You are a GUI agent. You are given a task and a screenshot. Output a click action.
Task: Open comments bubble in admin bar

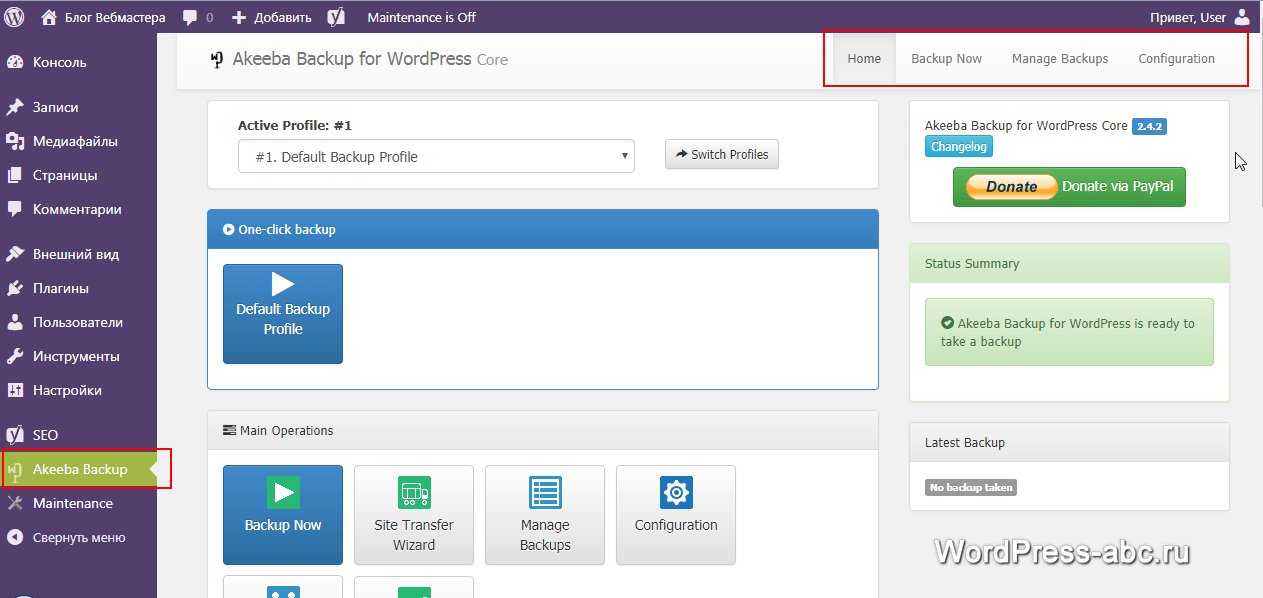(190, 18)
